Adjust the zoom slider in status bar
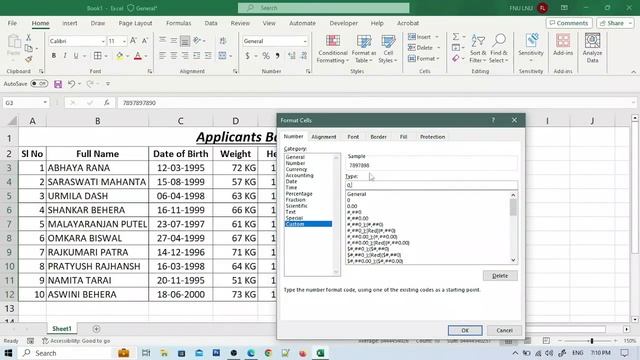Viewport: 640px width, 360px height. (x=591, y=340)
